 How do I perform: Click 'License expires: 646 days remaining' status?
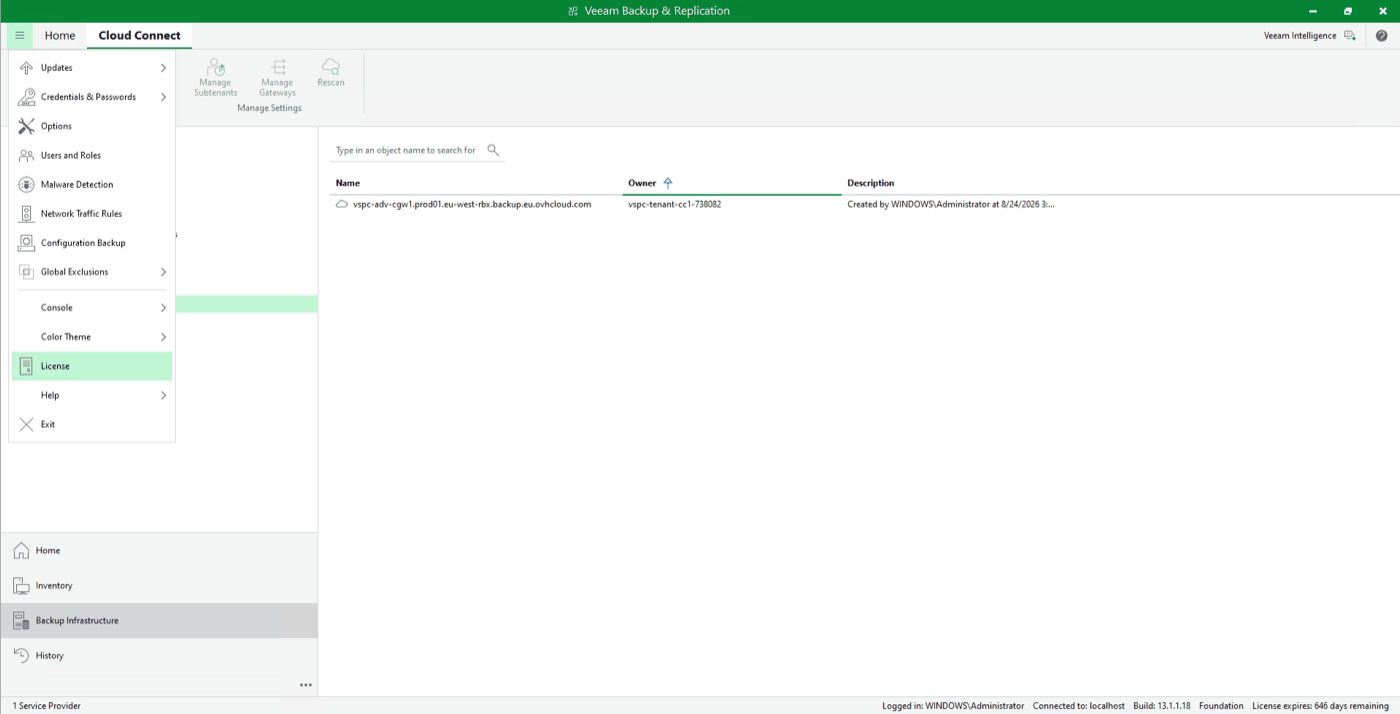[1320, 706]
